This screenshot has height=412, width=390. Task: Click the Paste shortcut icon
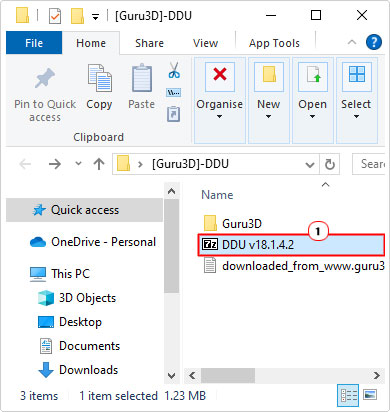click(174, 114)
